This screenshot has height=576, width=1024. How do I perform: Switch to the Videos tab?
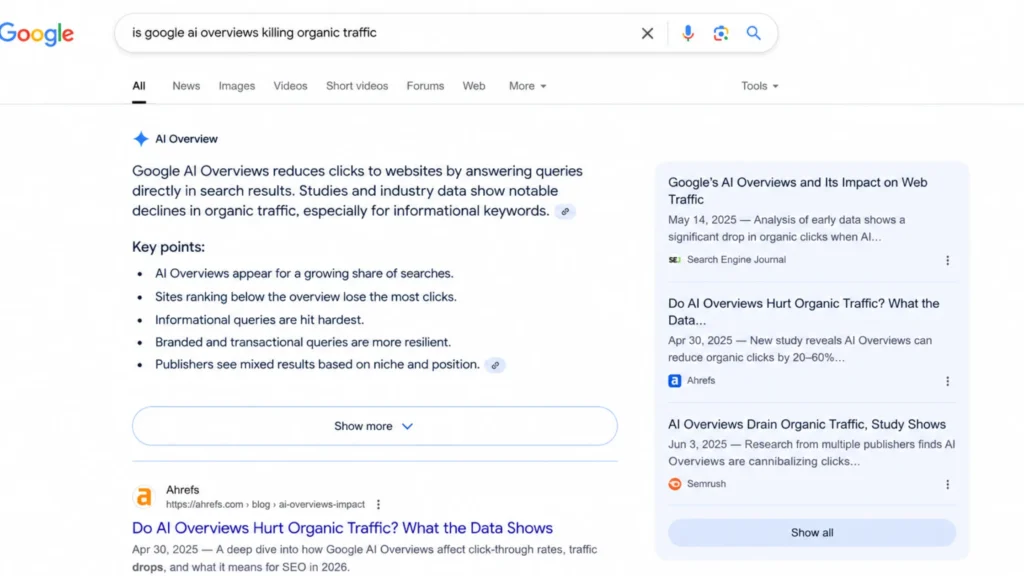[290, 86]
